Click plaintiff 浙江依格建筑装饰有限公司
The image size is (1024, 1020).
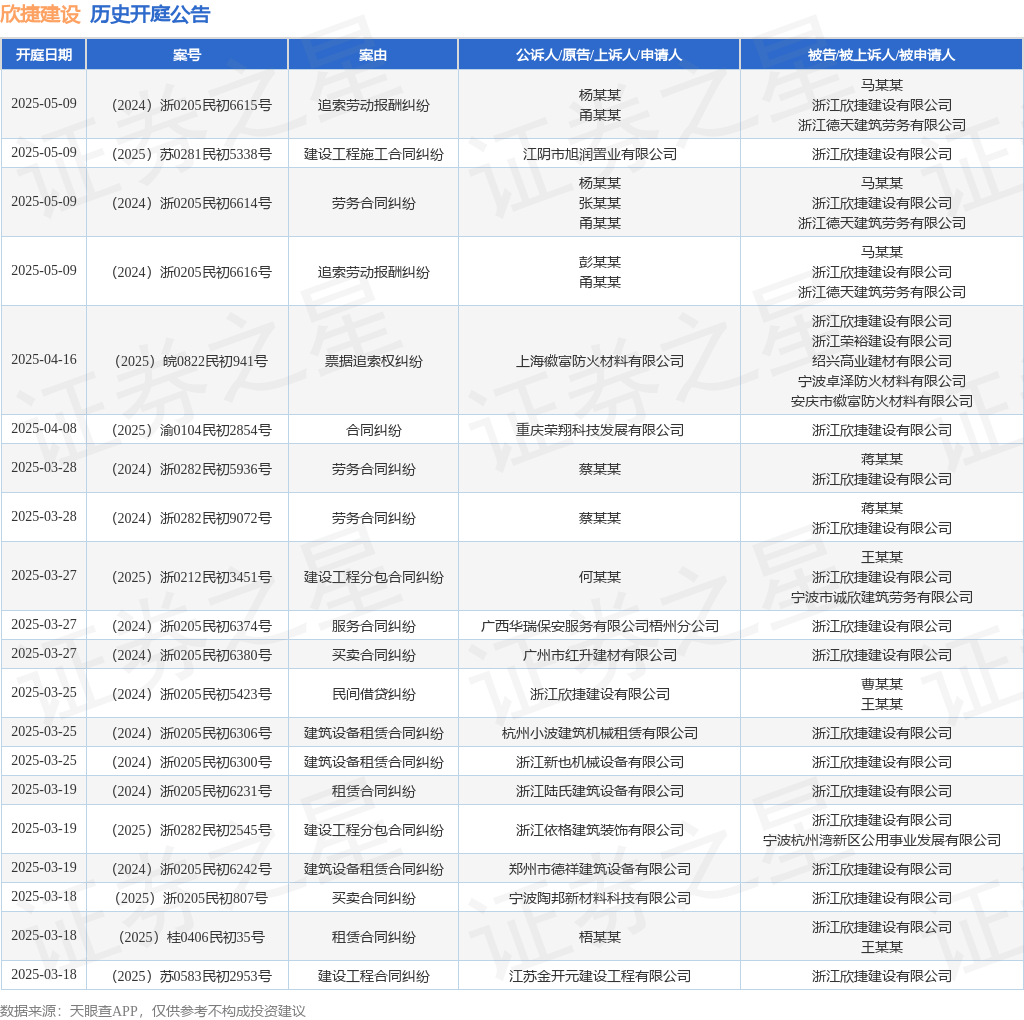click(600, 830)
